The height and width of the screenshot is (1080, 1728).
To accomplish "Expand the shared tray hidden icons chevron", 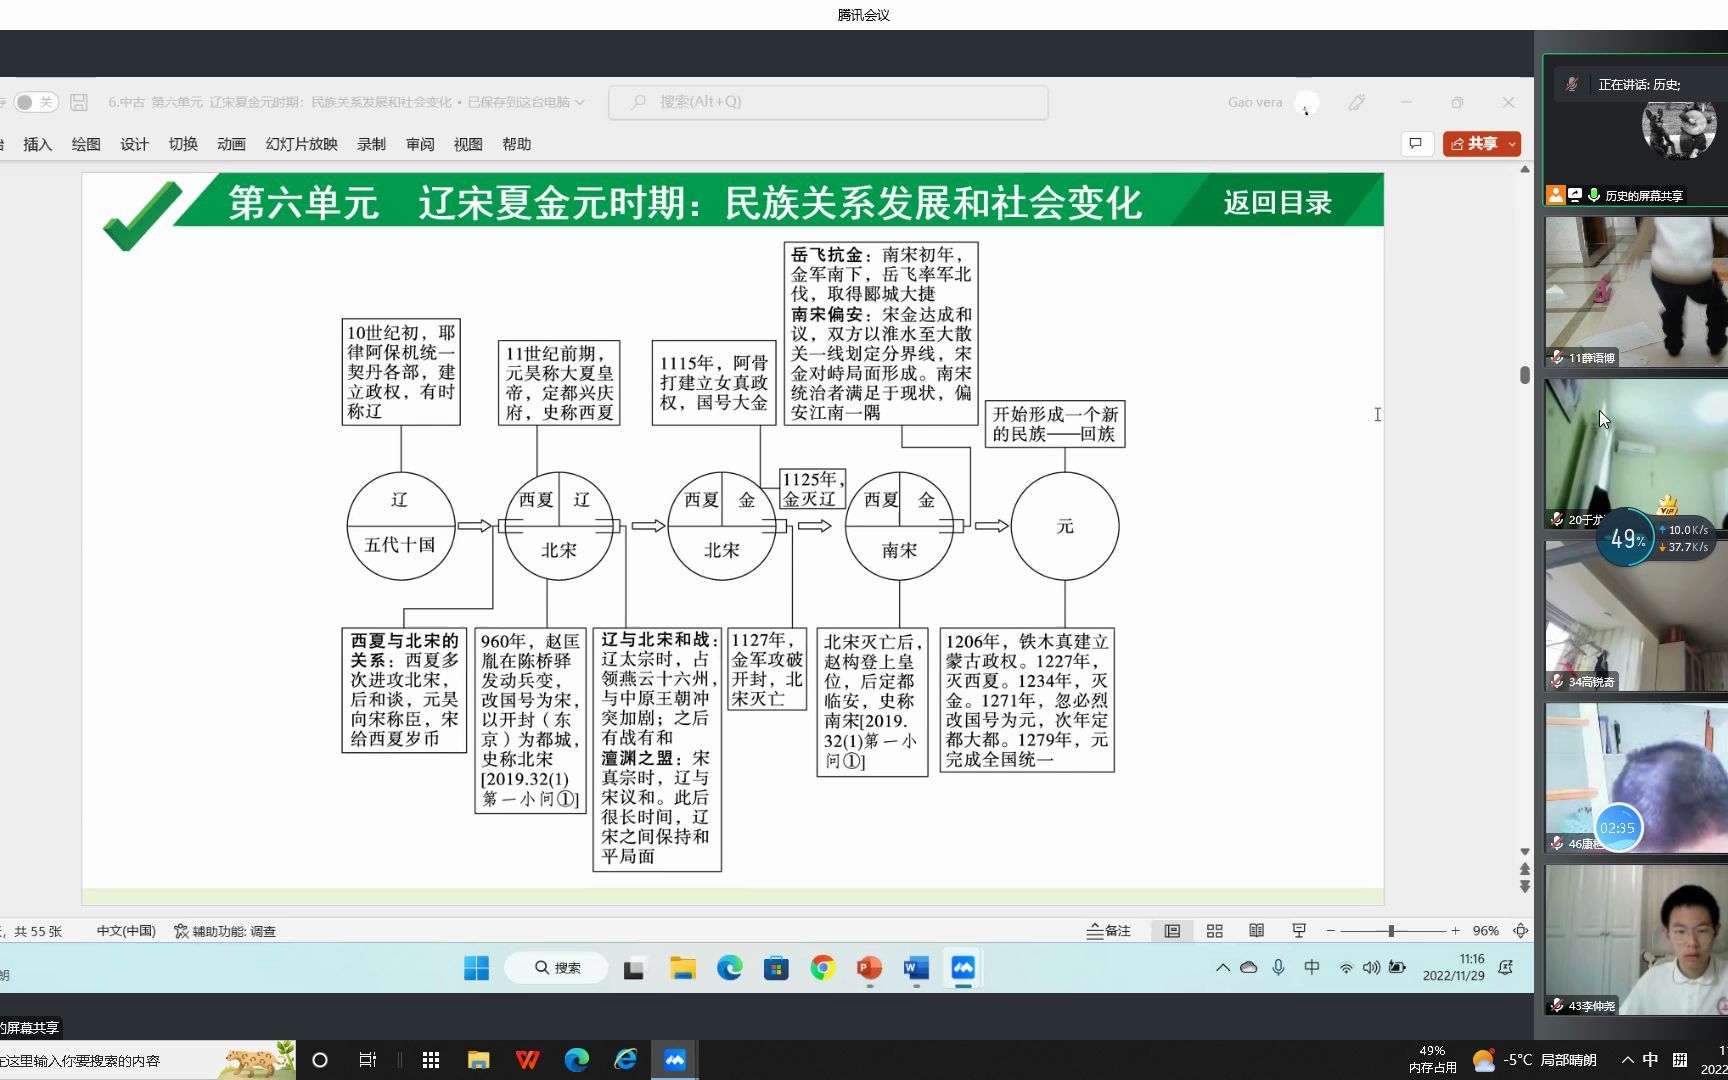I will (1222, 968).
